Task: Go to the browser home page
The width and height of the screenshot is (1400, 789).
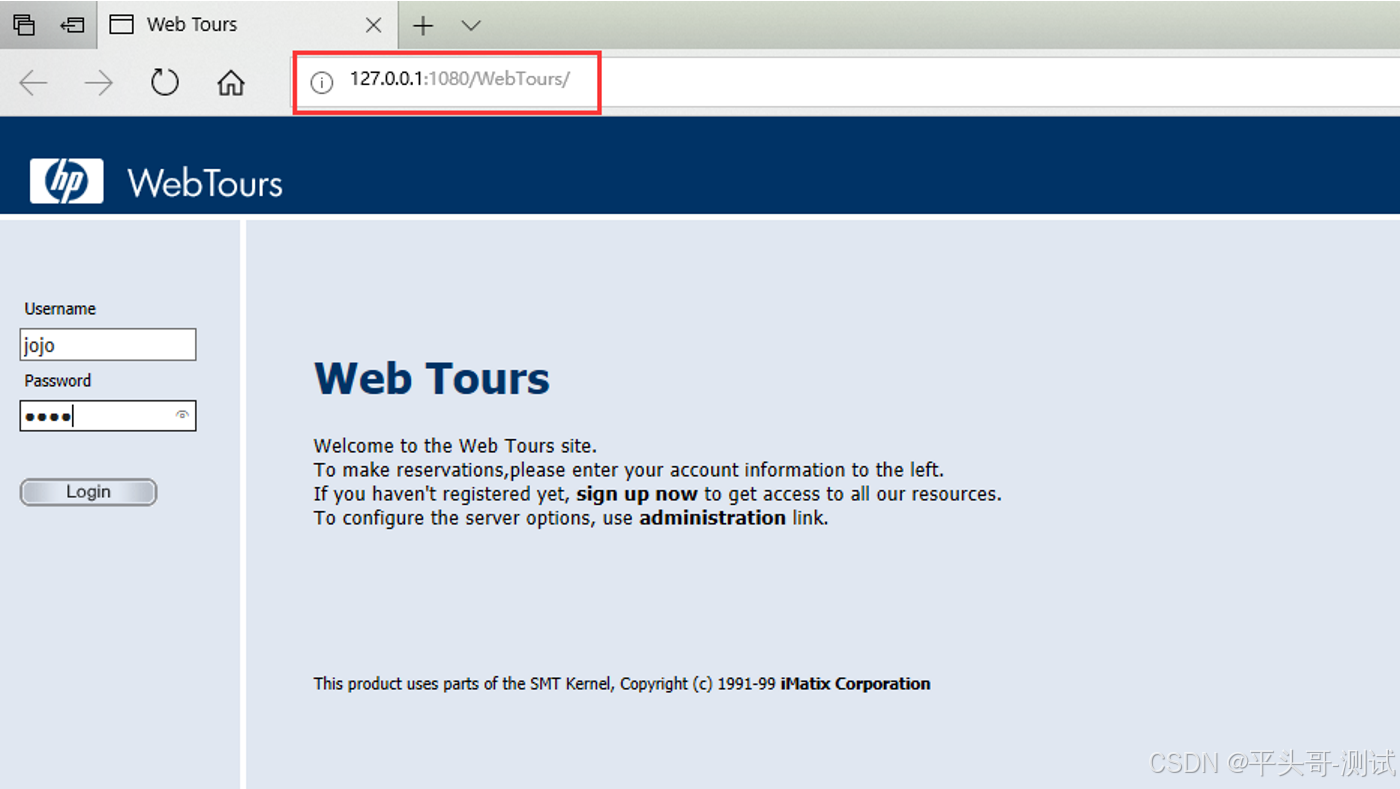Action: click(x=231, y=82)
